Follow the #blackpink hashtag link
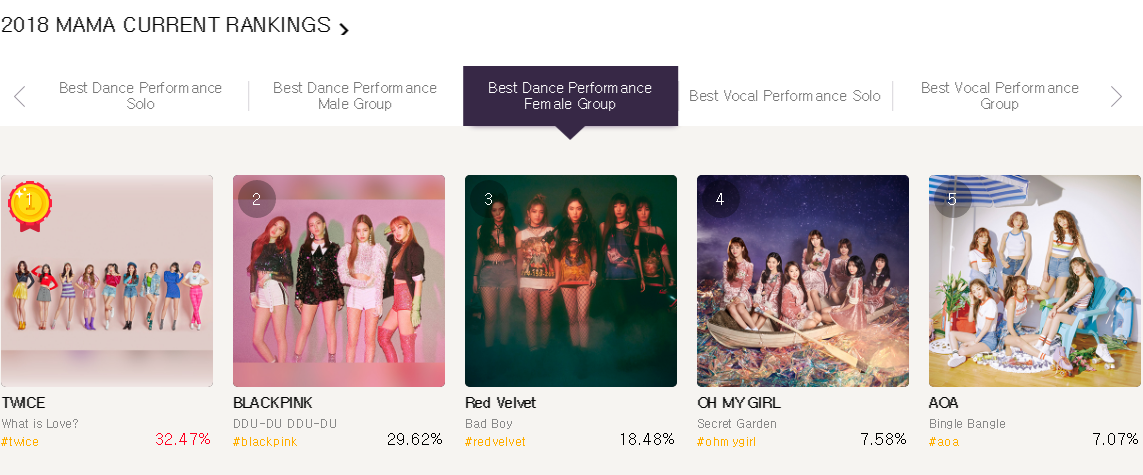This screenshot has height=475, width=1143. 265,442
